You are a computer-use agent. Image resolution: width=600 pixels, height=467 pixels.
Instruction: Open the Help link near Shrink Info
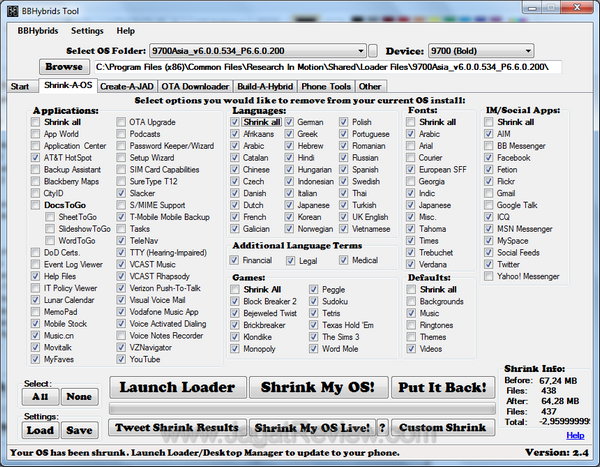[575, 436]
